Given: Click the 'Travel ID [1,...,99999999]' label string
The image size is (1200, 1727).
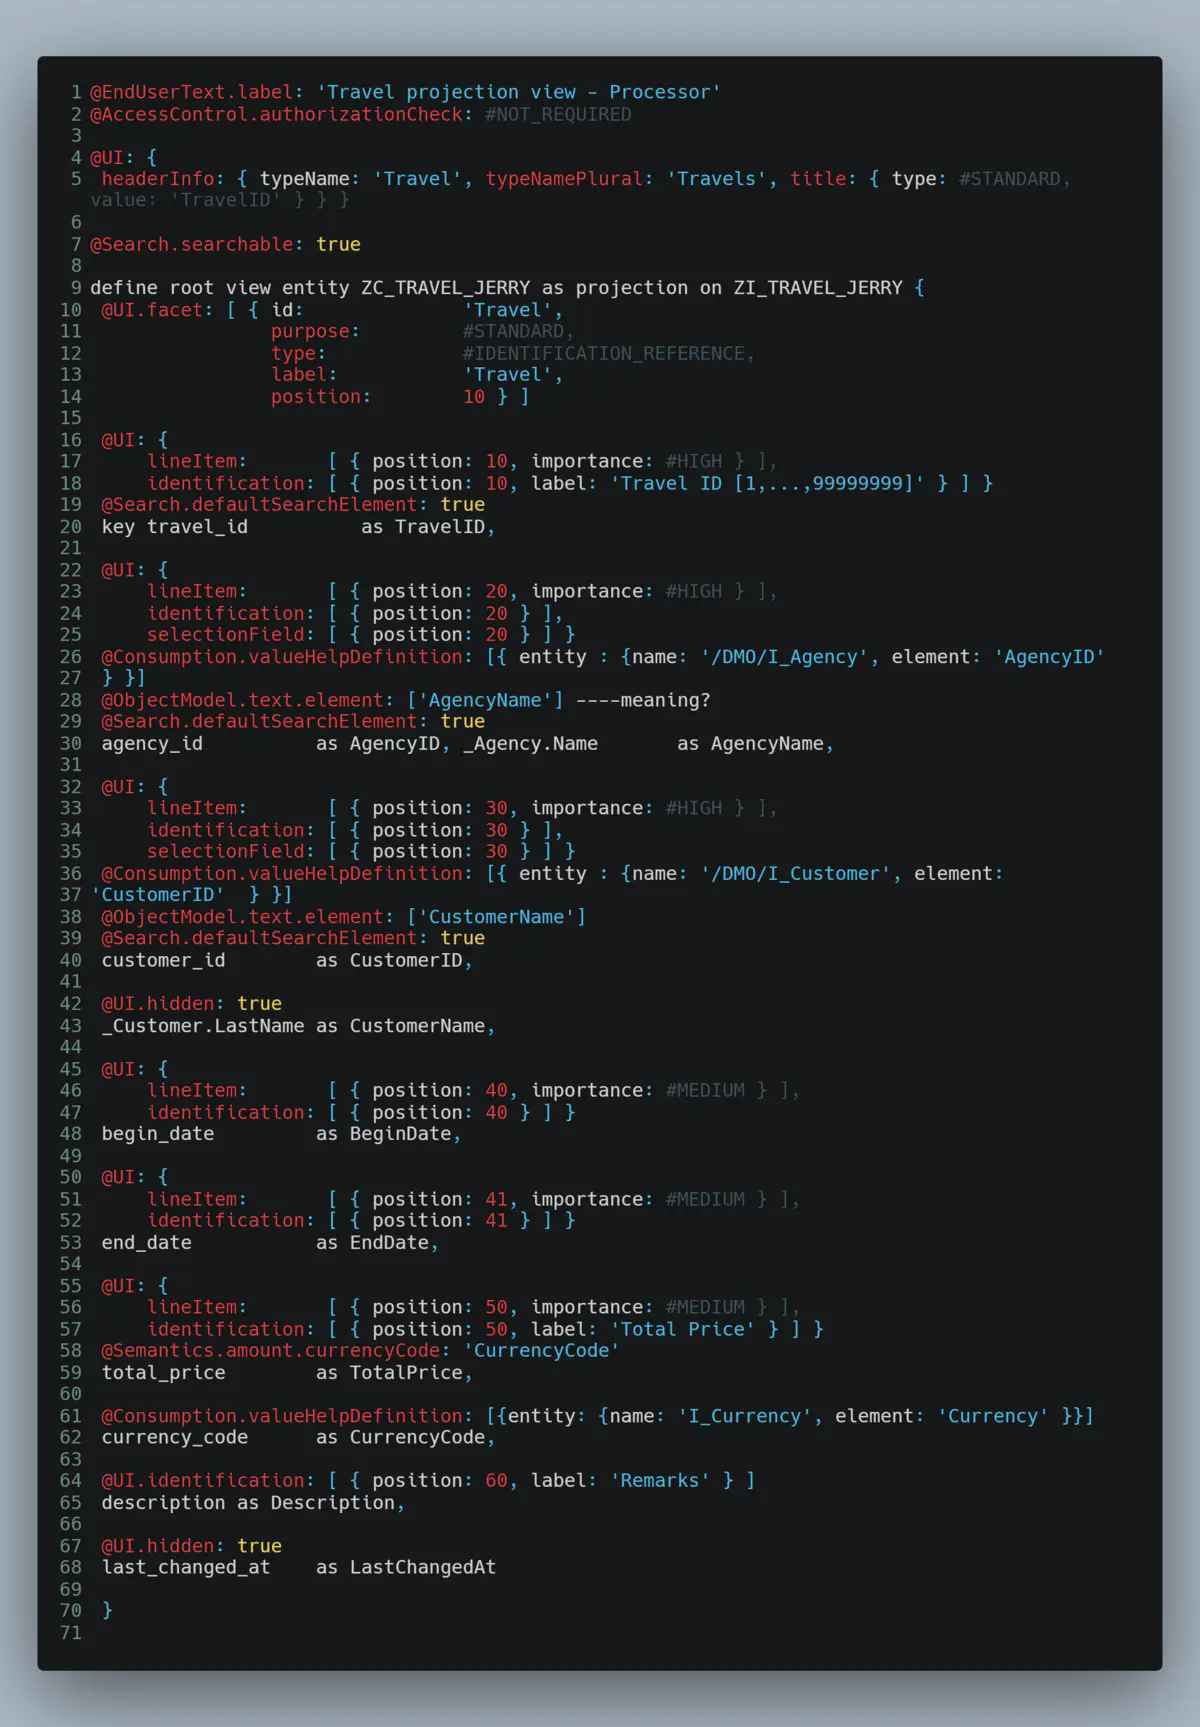Looking at the screenshot, I should (x=767, y=483).
